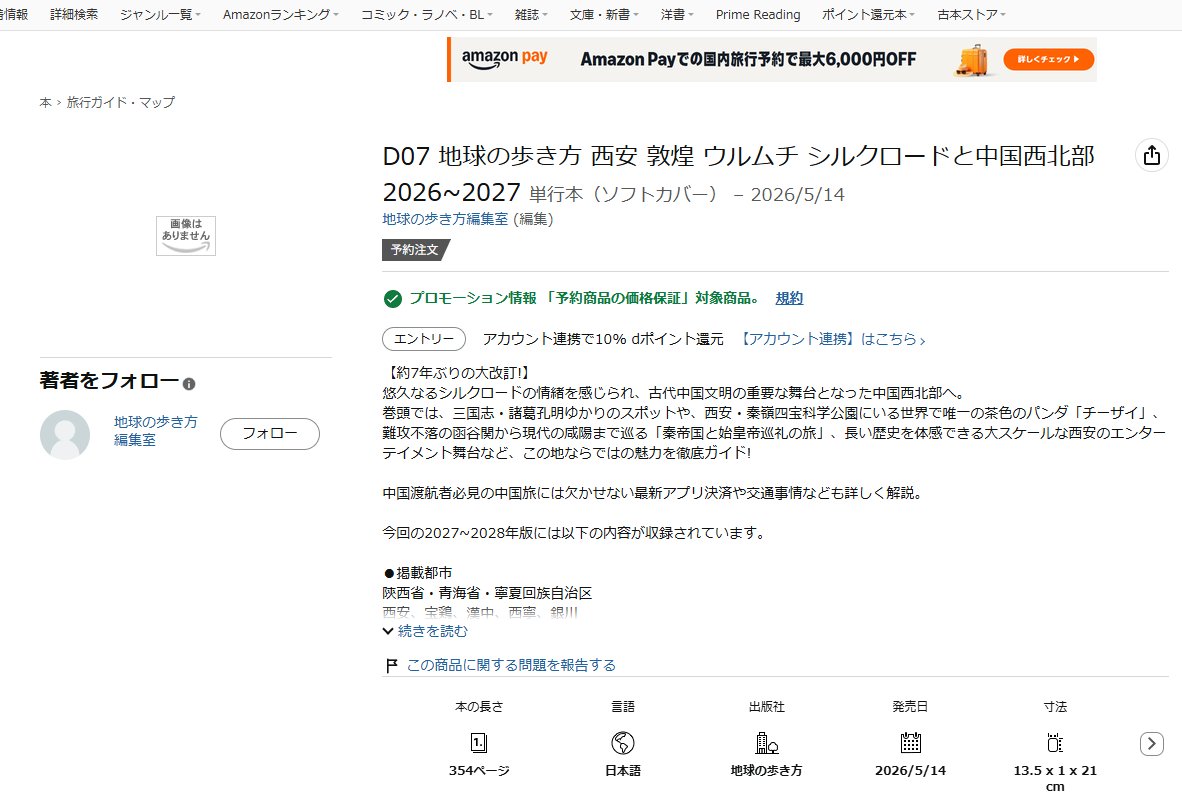Click the 'No image available' book placeholder
Image resolution: width=1182 pixels, height=805 pixels.
(x=186, y=235)
